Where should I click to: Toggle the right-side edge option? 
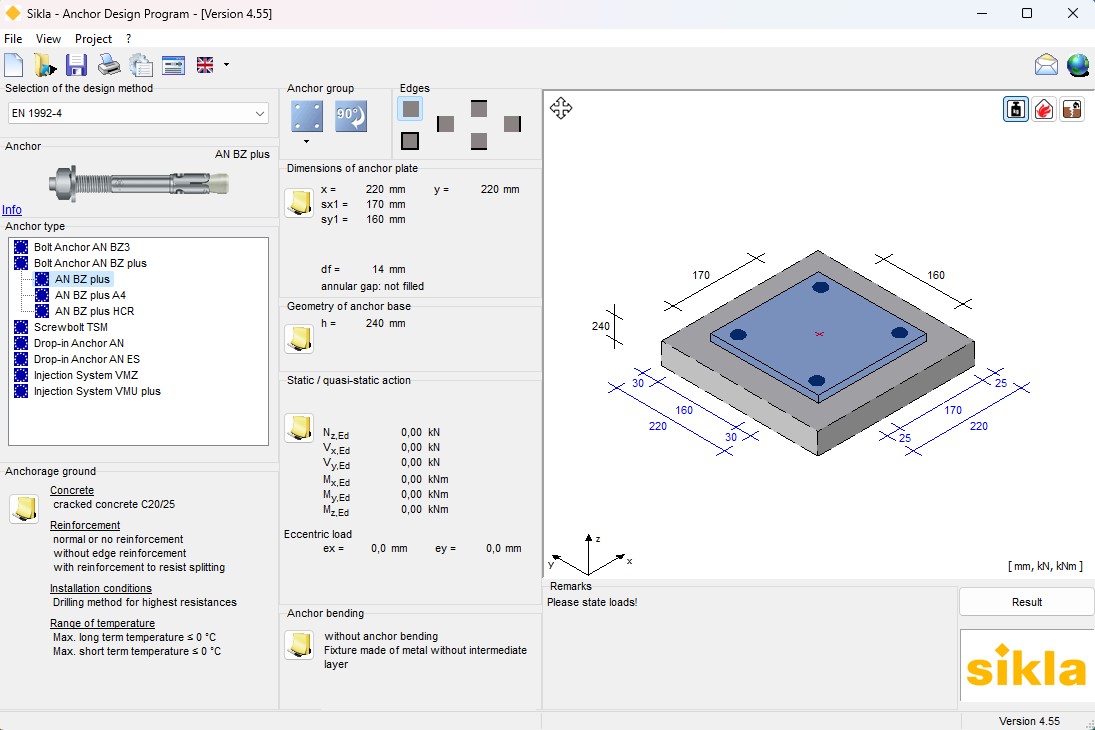click(513, 124)
